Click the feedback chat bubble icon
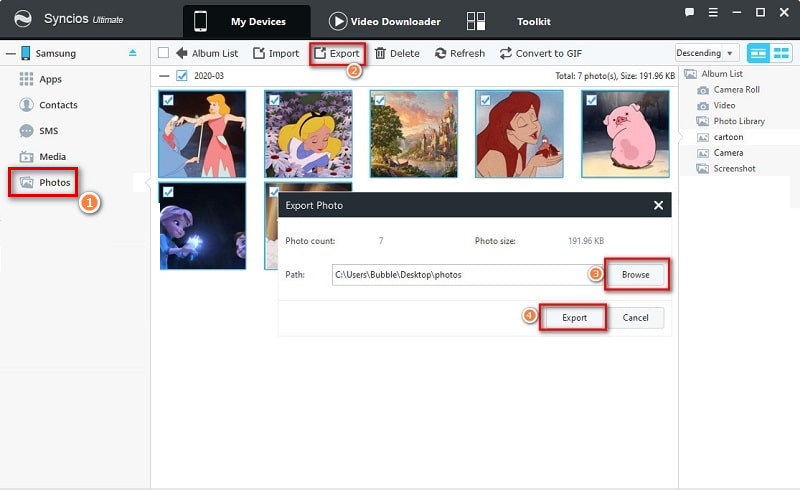Image resolution: width=800 pixels, height=490 pixels. point(689,12)
